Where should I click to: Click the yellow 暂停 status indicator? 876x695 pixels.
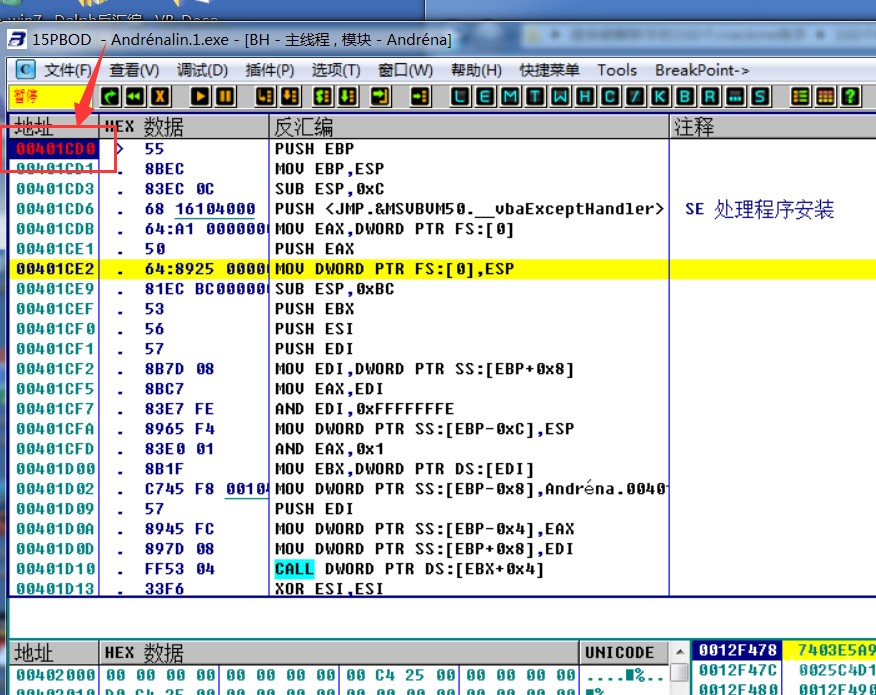[50, 97]
